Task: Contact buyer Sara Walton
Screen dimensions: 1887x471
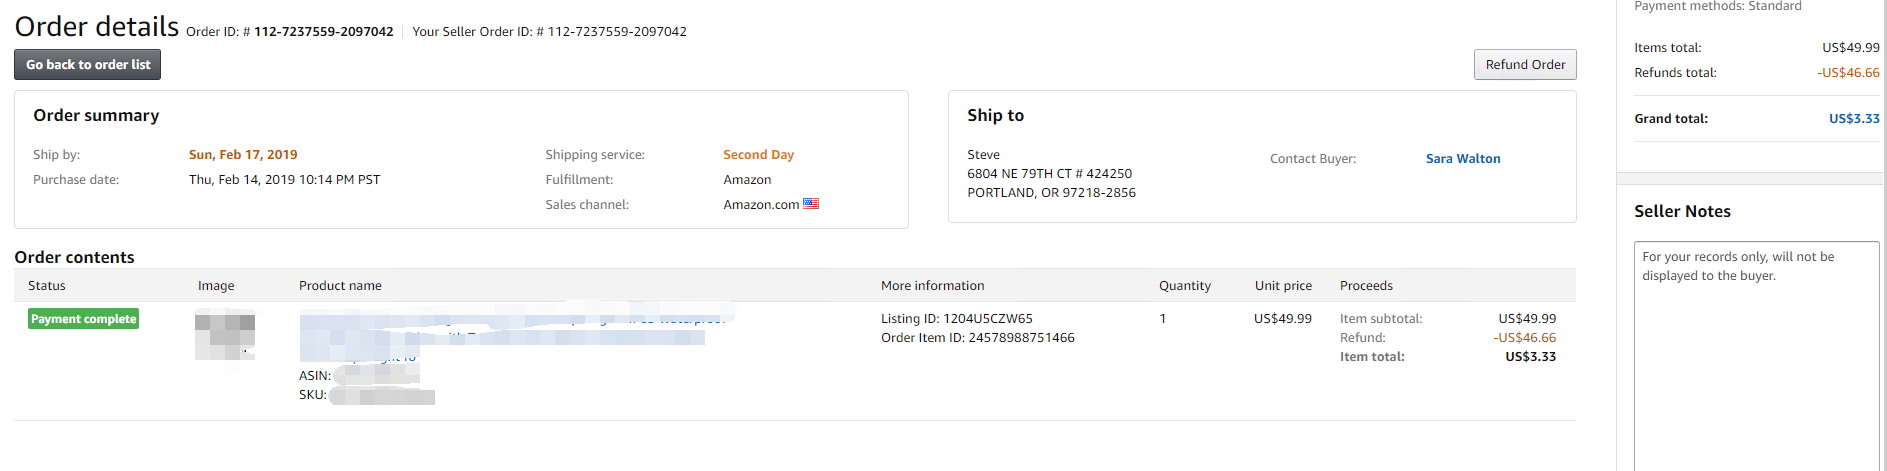Action: 1462,159
